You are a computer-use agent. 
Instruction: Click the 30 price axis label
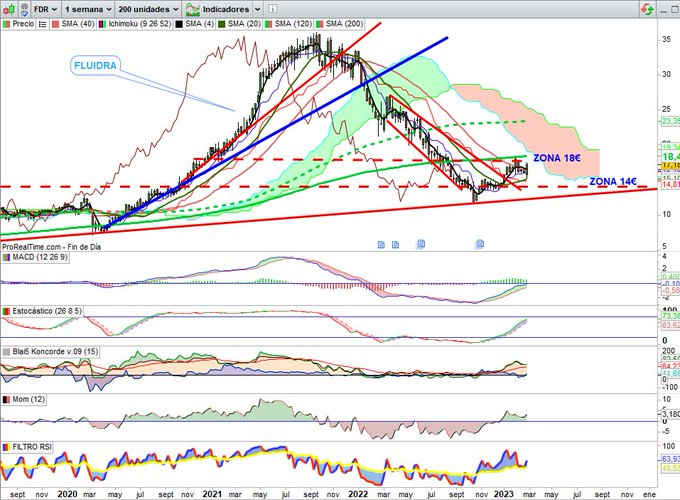(666, 74)
